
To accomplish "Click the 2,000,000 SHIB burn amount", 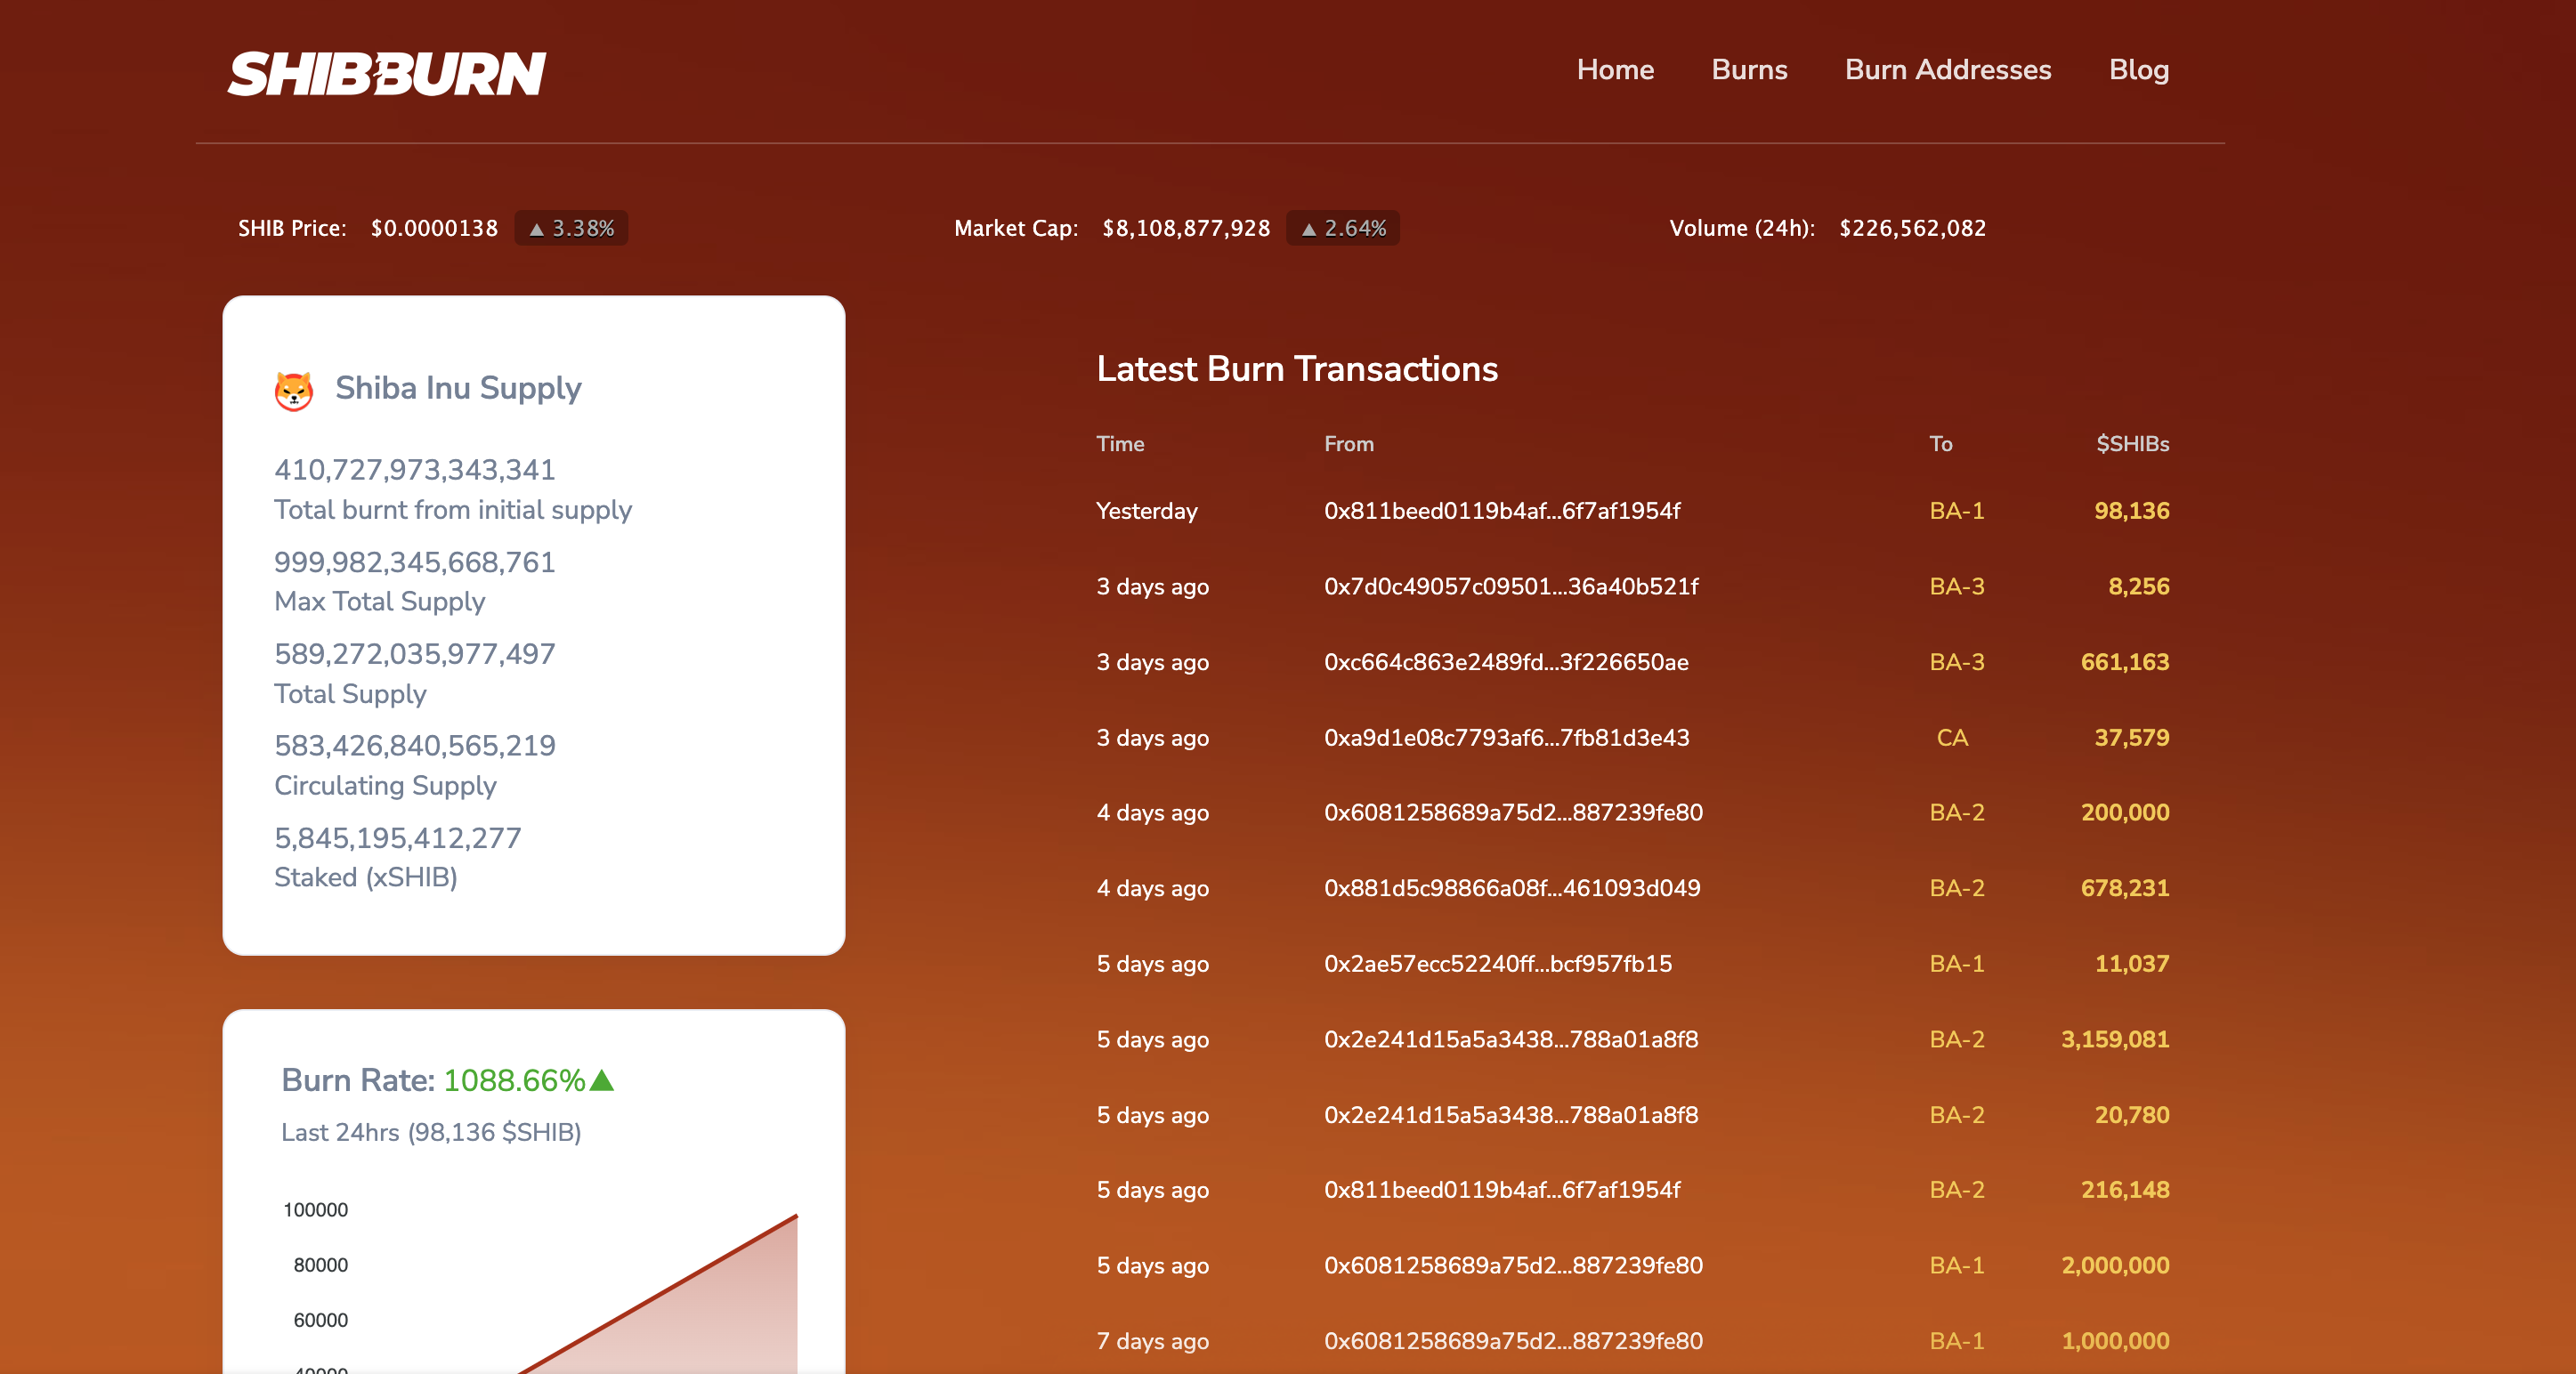I will 2114,1265.
